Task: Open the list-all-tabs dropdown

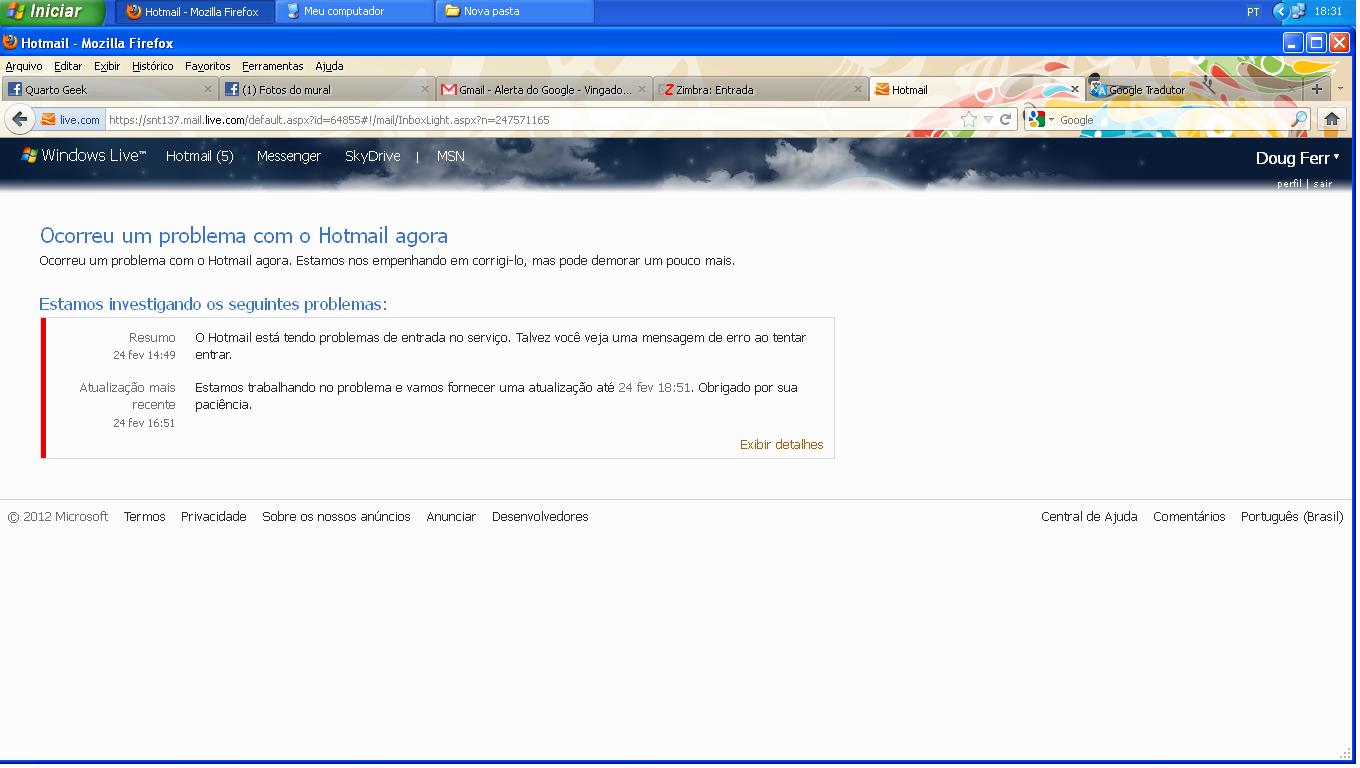Action: click(x=1340, y=89)
